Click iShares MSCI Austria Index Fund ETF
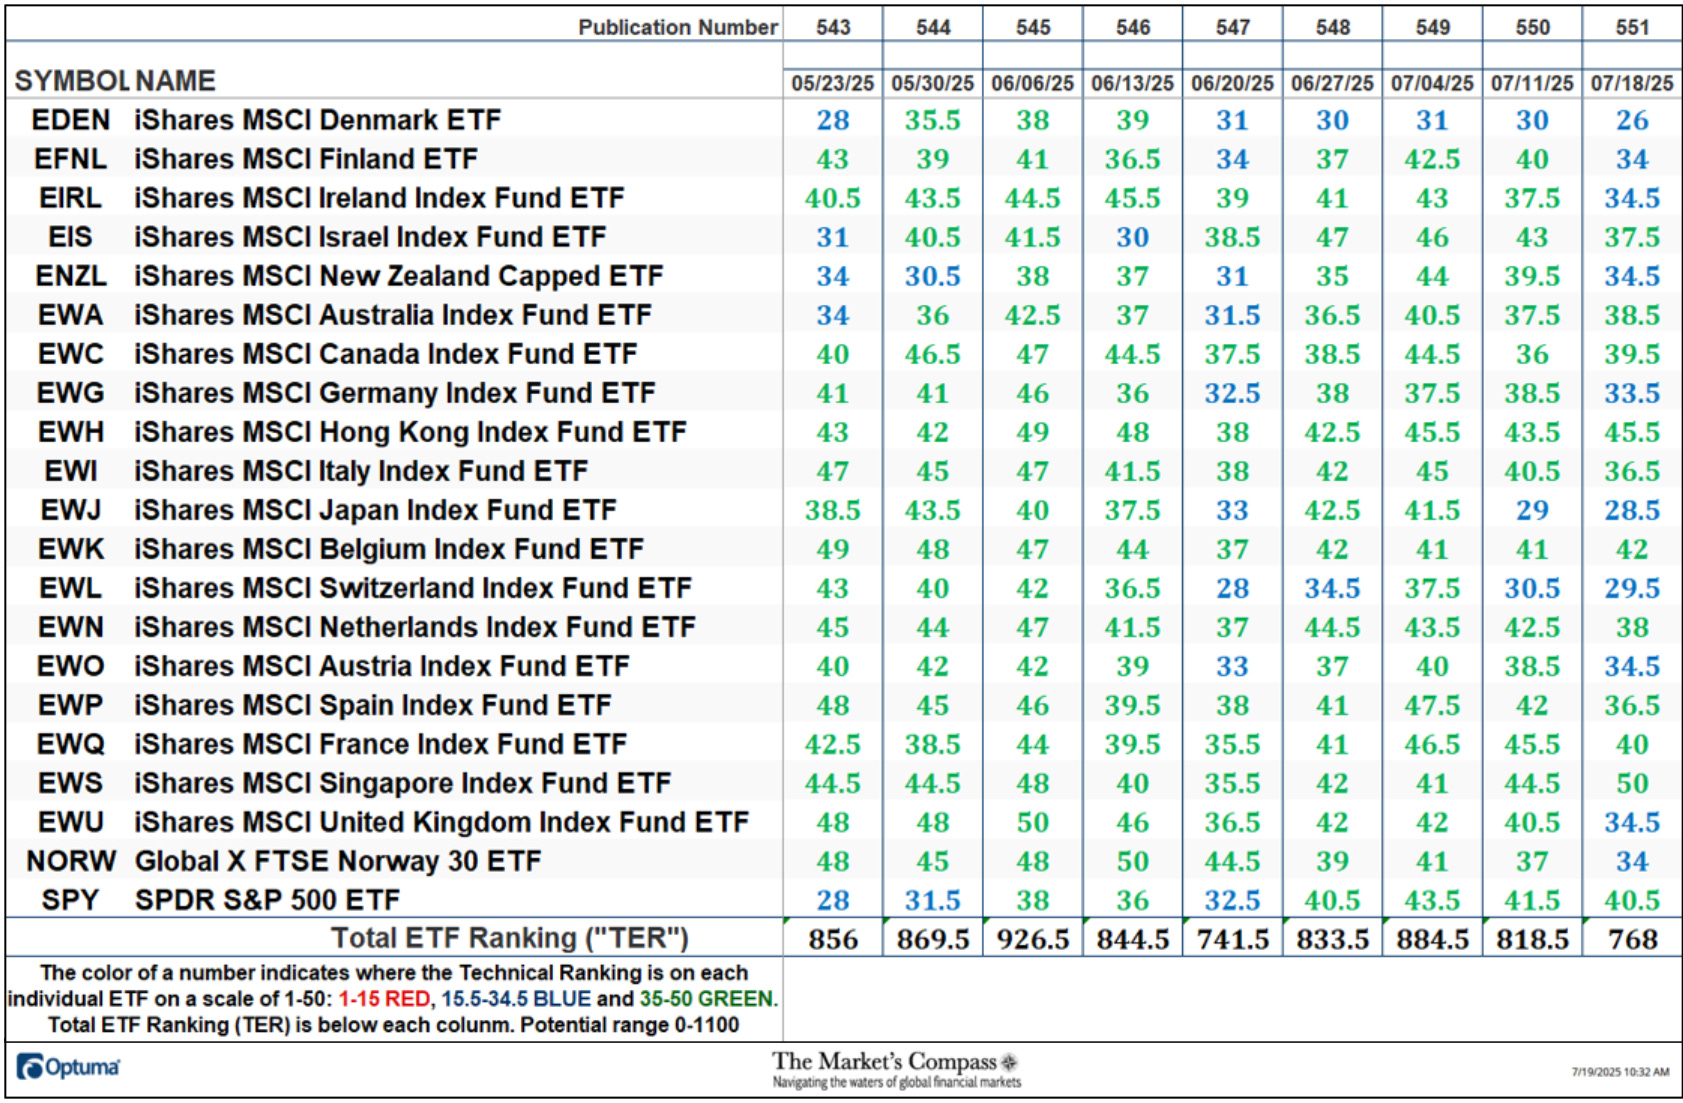The image size is (1683, 1103). click(x=382, y=666)
